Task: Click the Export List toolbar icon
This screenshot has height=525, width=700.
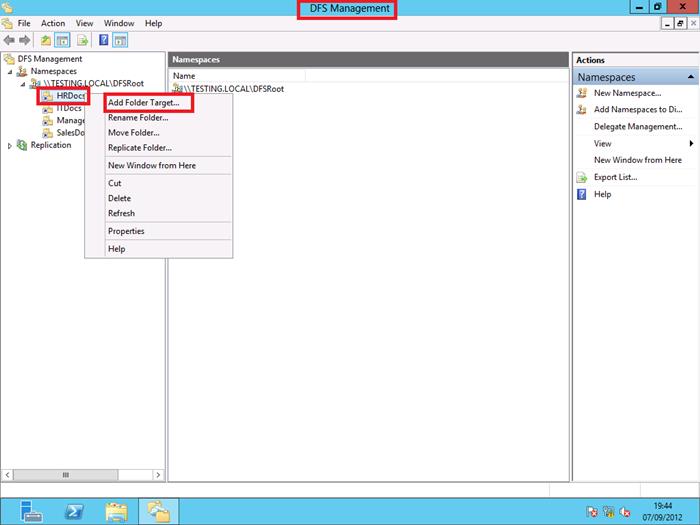Action: tap(83, 41)
